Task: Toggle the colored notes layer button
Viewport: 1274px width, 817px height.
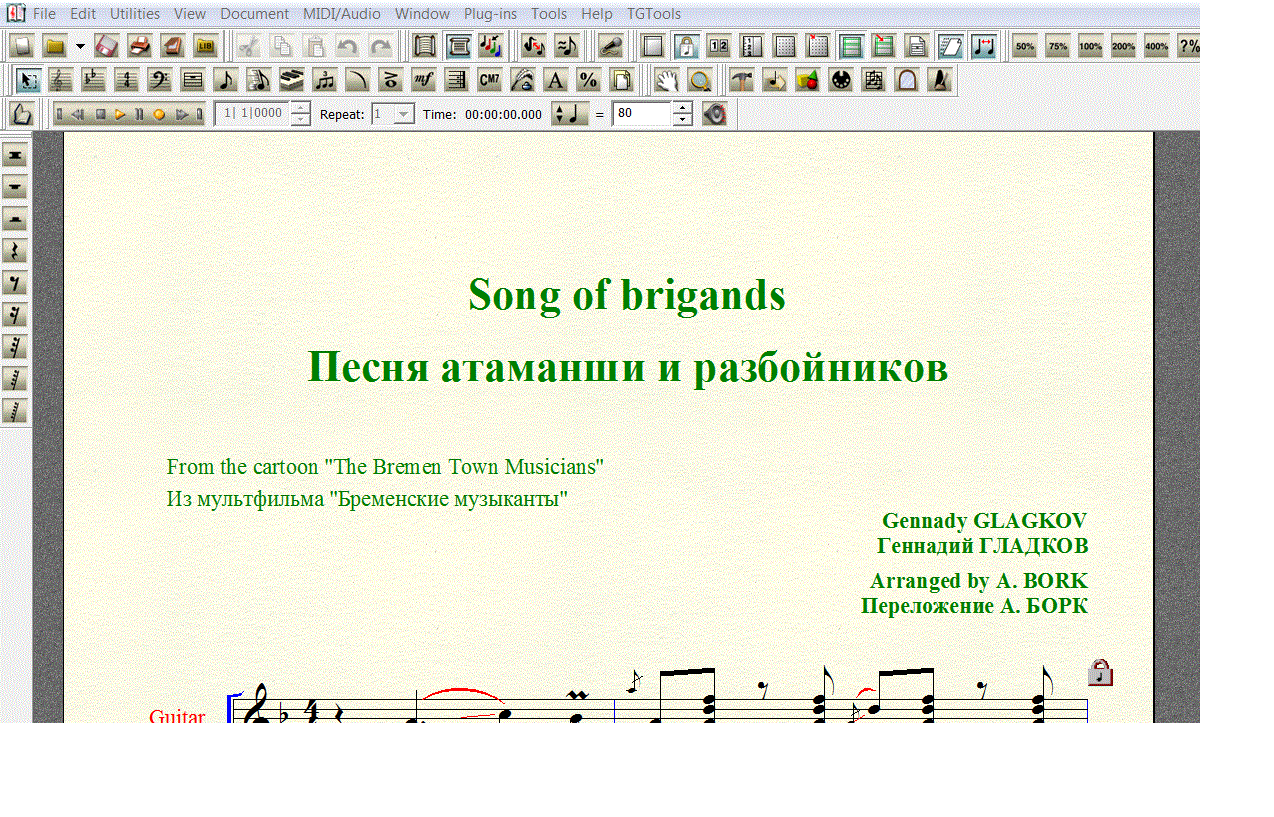Action: (x=489, y=46)
